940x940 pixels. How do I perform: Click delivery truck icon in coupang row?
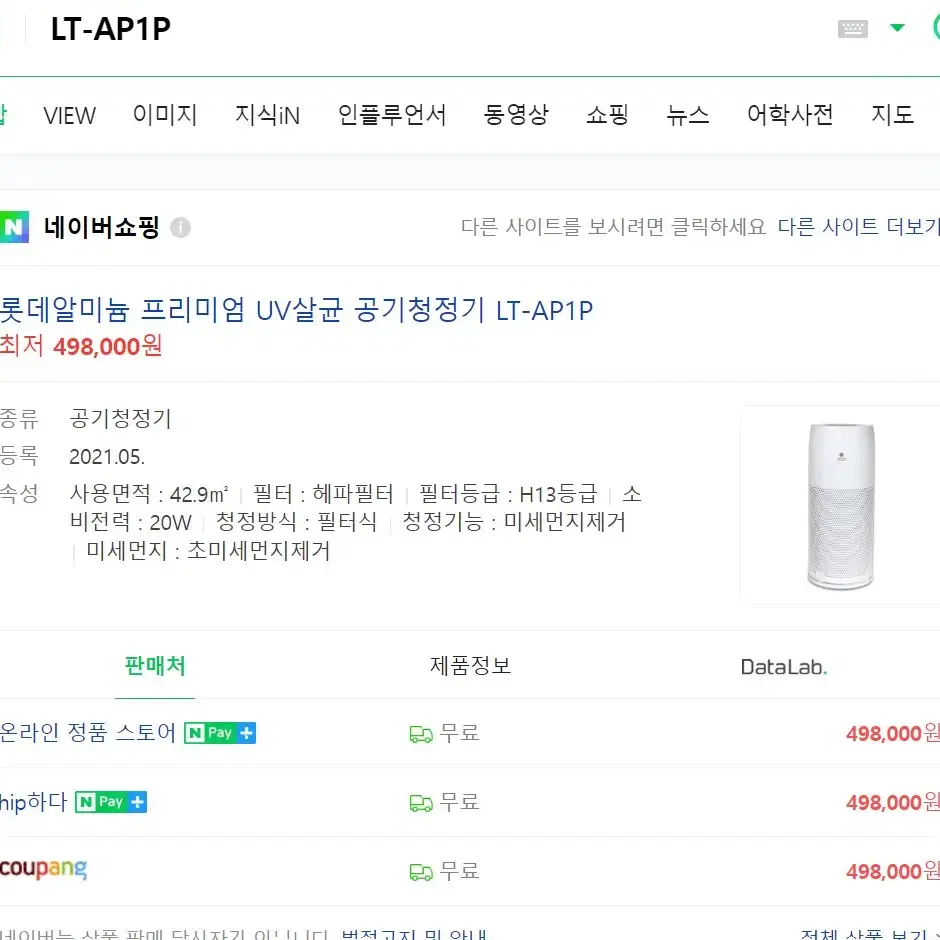[421, 872]
